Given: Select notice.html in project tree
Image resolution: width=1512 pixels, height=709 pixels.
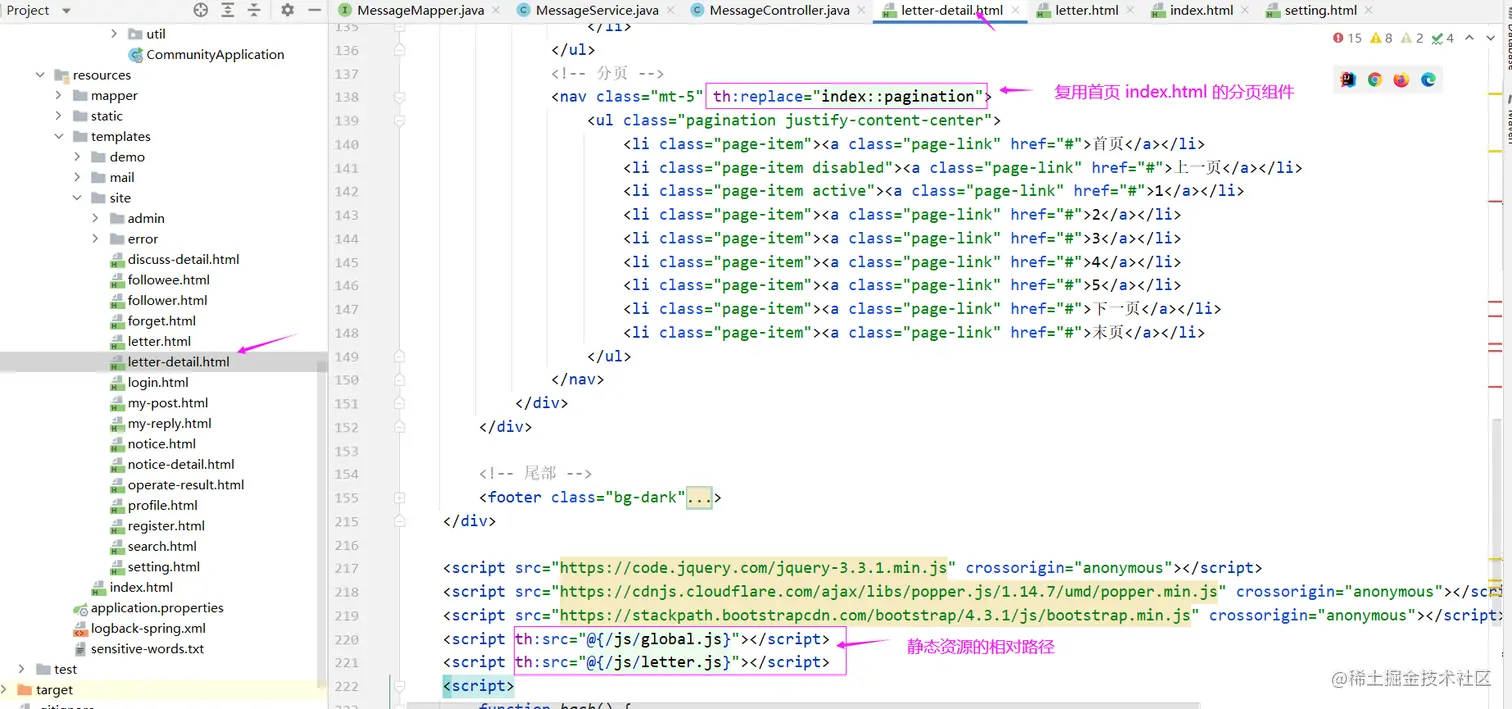Looking at the screenshot, I should (x=161, y=444).
